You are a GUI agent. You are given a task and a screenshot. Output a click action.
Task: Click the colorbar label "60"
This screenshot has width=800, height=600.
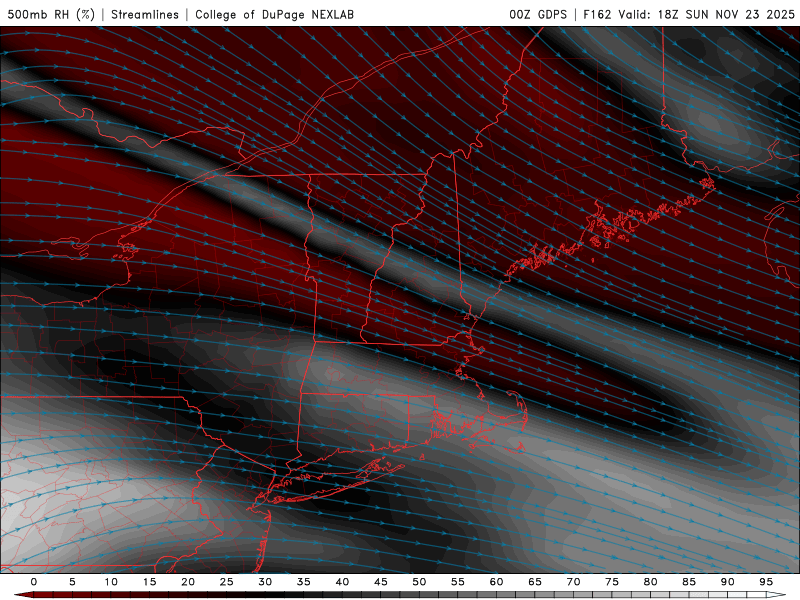pyautogui.click(x=496, y=582)
